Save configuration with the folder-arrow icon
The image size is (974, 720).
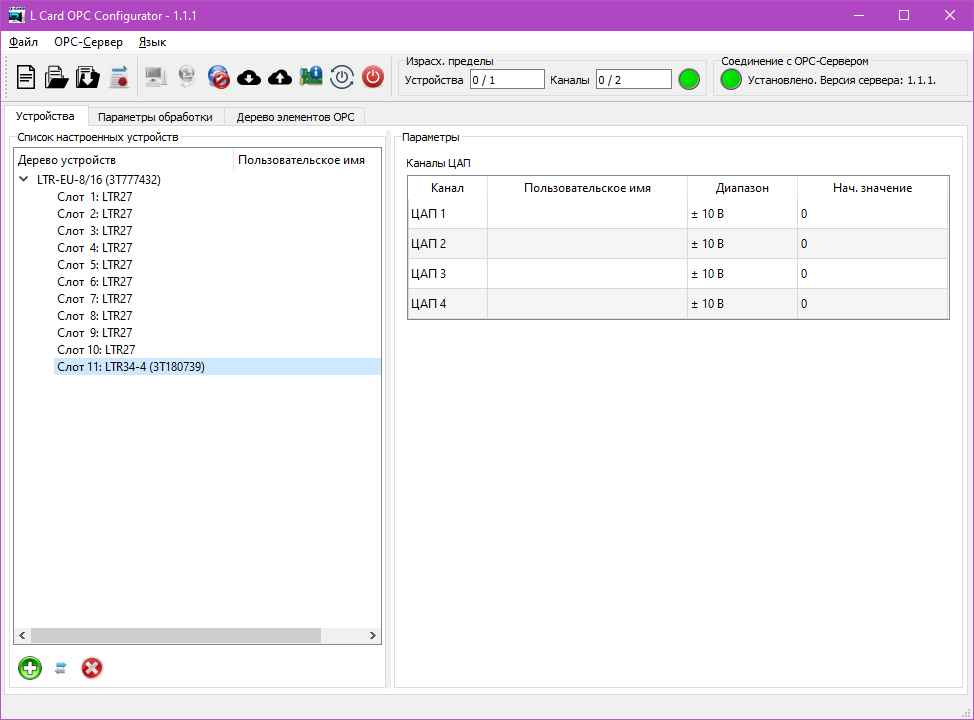coord(88,78)
